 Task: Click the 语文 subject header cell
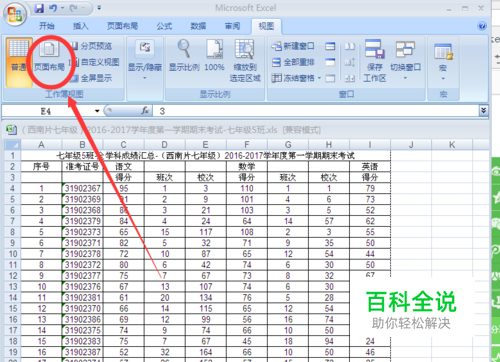[x=124, y=166]
